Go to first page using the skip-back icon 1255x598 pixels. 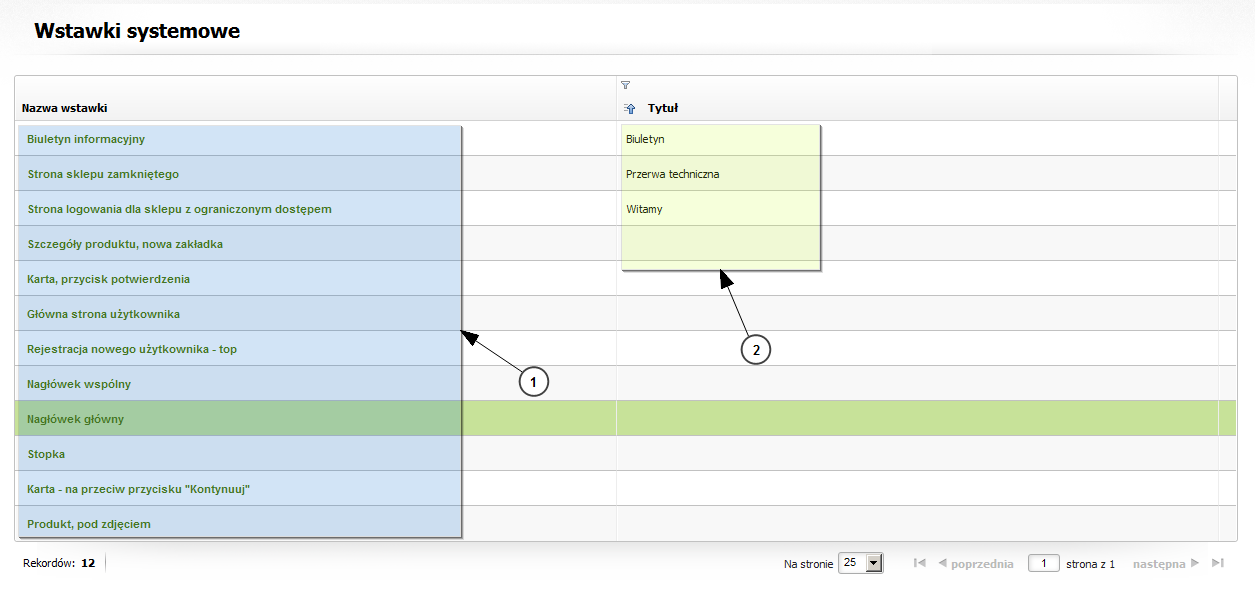(x=920, y=564)
